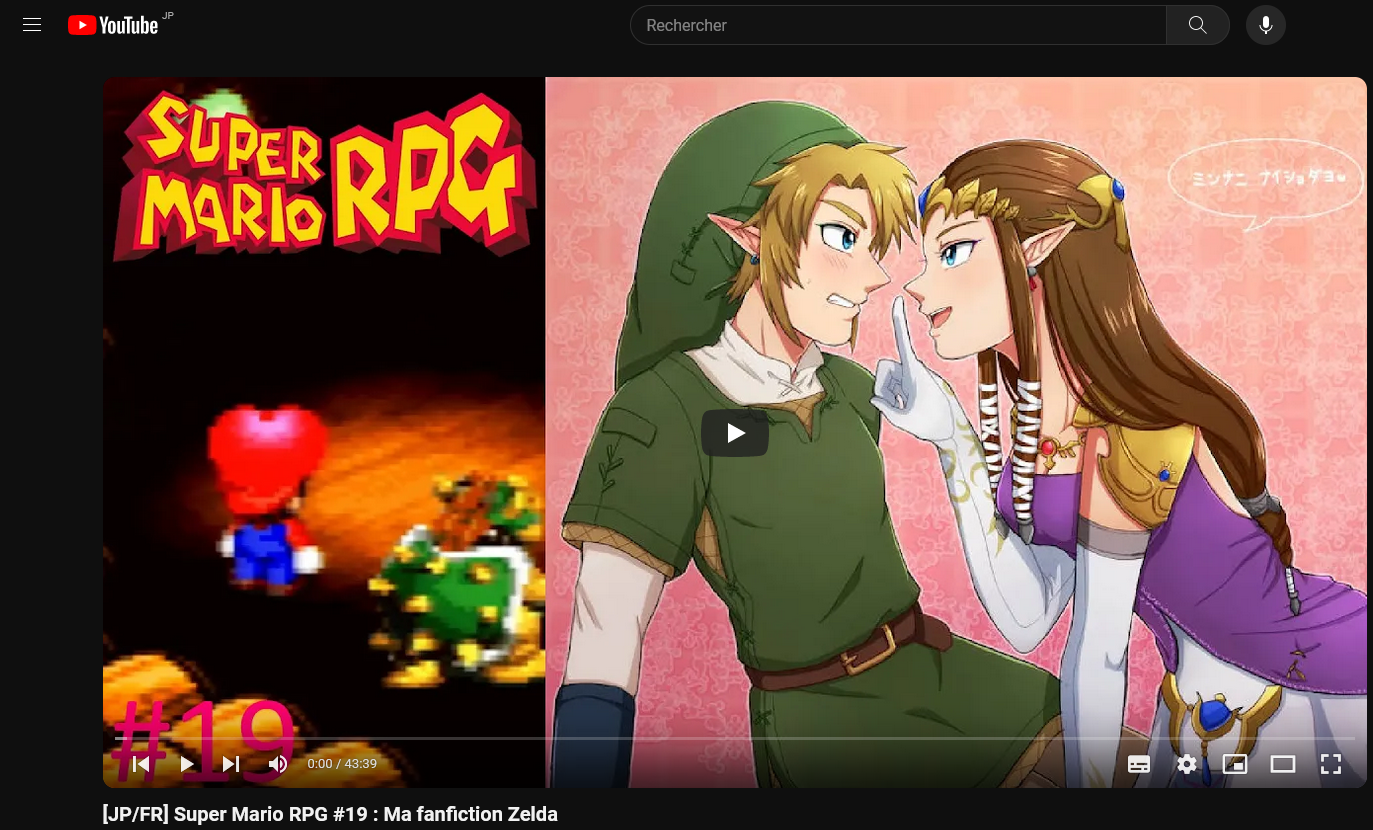
Task: Click the 0:00 / 43:39 time display
Action: click(x=342, y=764)
